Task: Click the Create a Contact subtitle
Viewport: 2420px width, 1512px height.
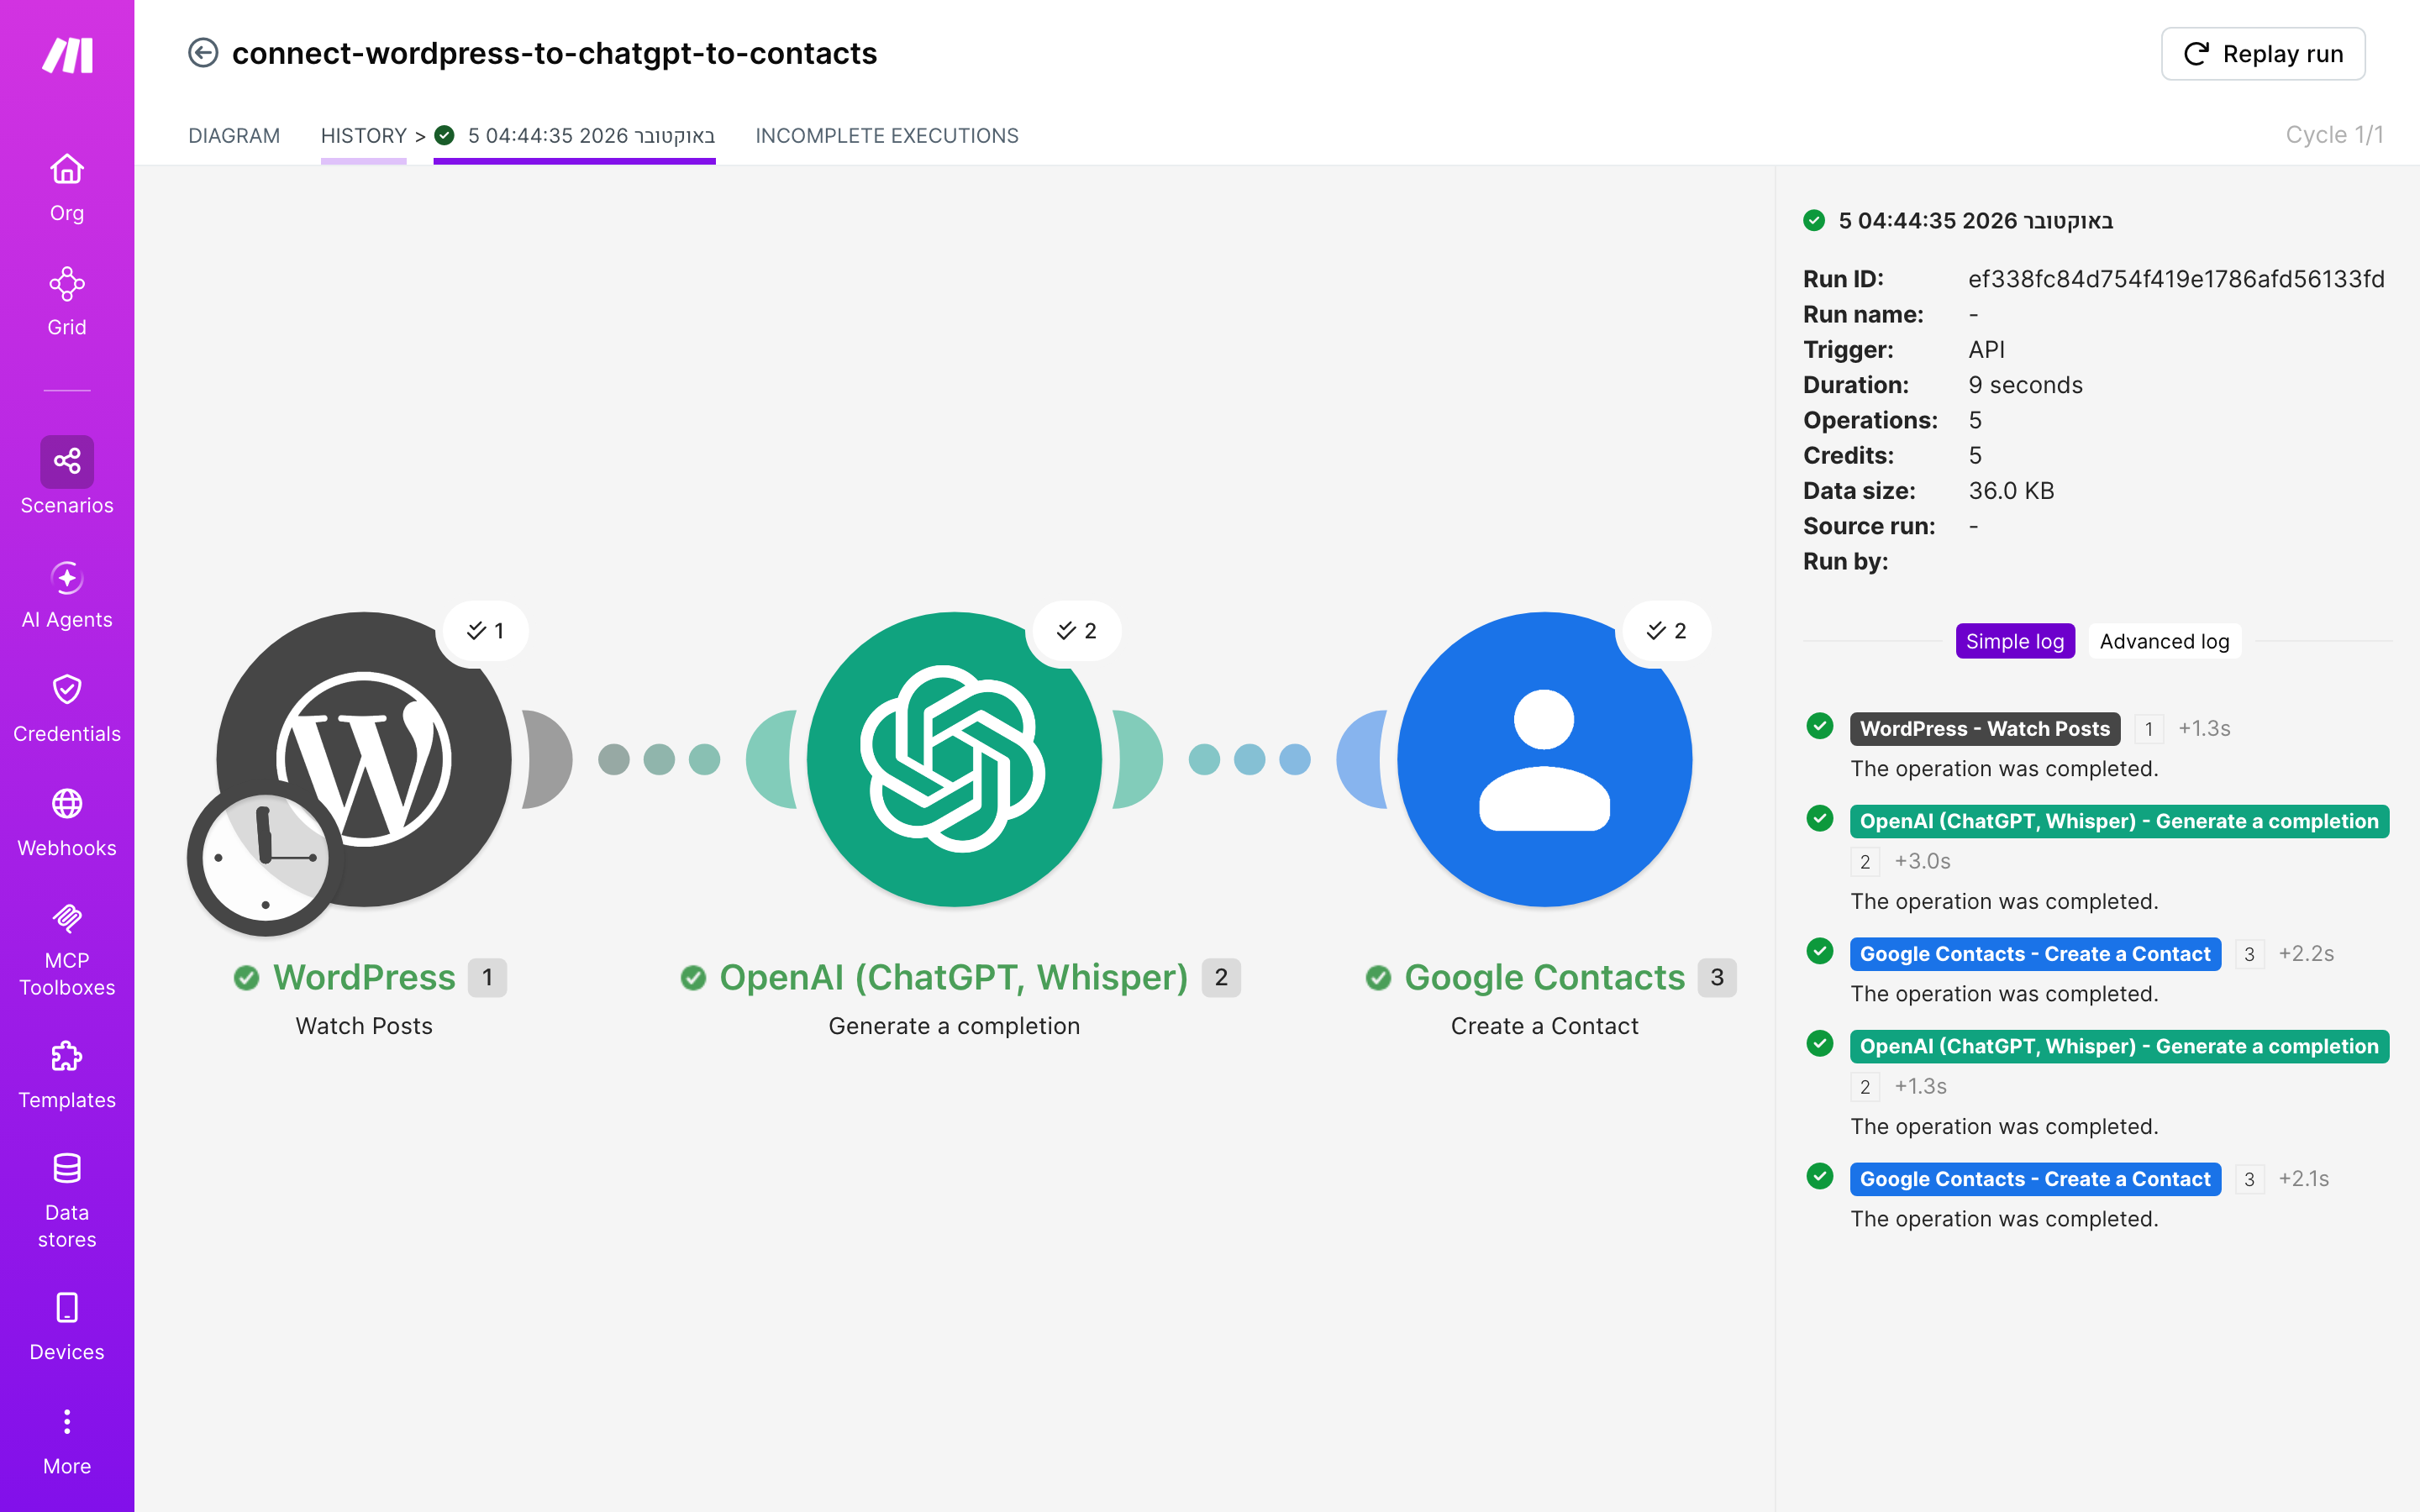Action: coord(1544,1025)
